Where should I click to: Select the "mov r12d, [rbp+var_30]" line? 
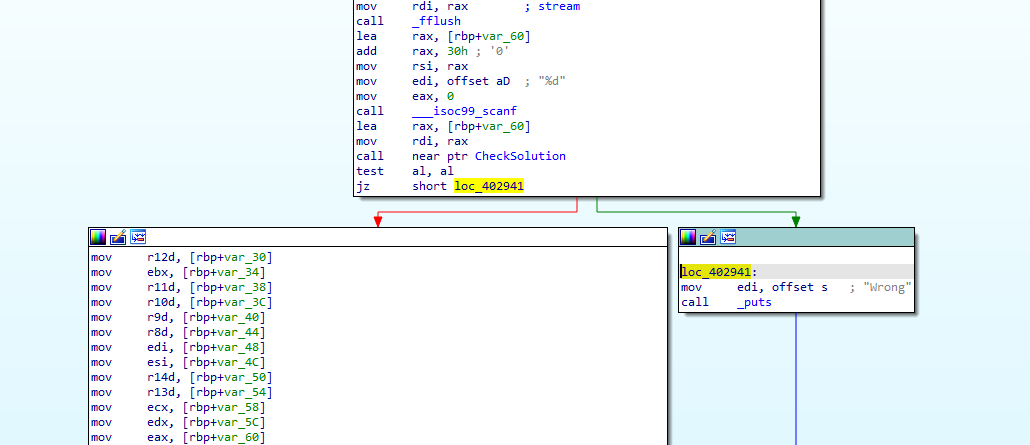point(181,257)
